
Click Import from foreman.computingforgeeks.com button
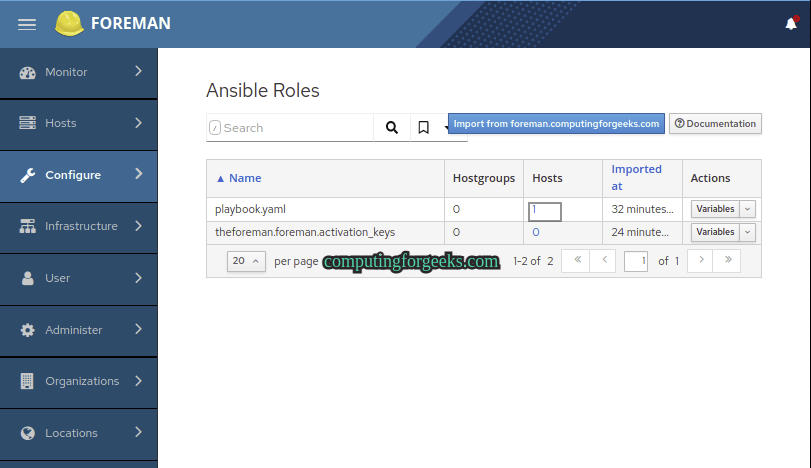[556, 124]
